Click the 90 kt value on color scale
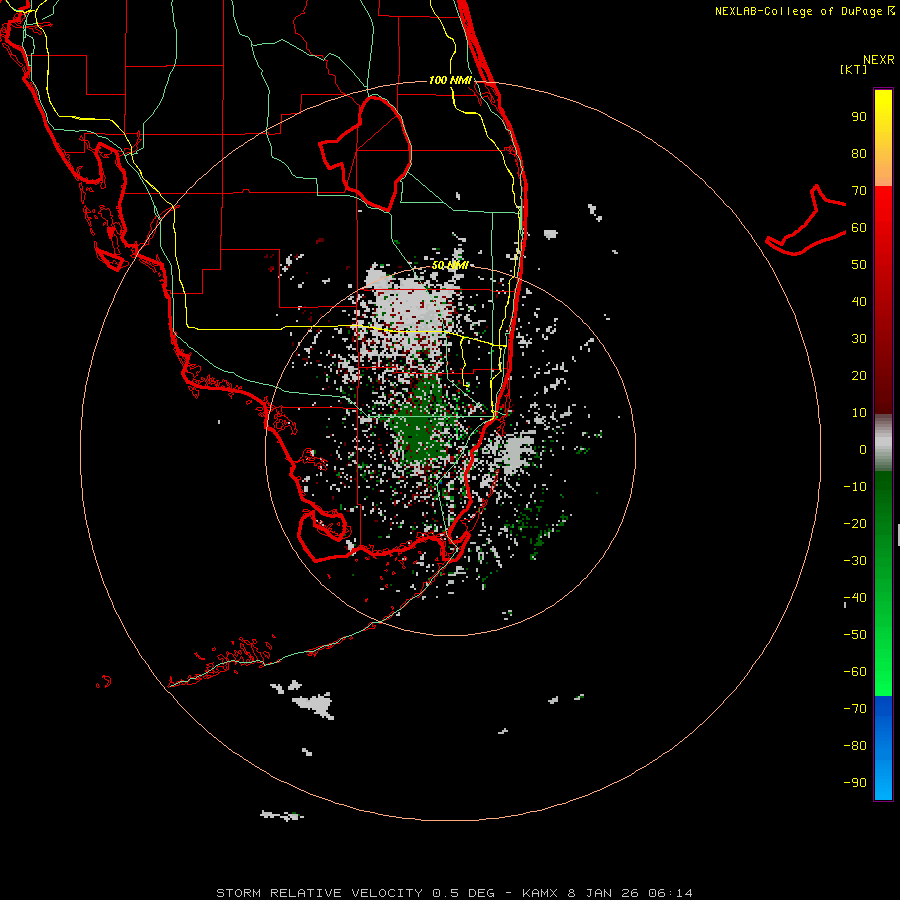The width and height of the screenshot is (900, 900). [x=859, y=117]
